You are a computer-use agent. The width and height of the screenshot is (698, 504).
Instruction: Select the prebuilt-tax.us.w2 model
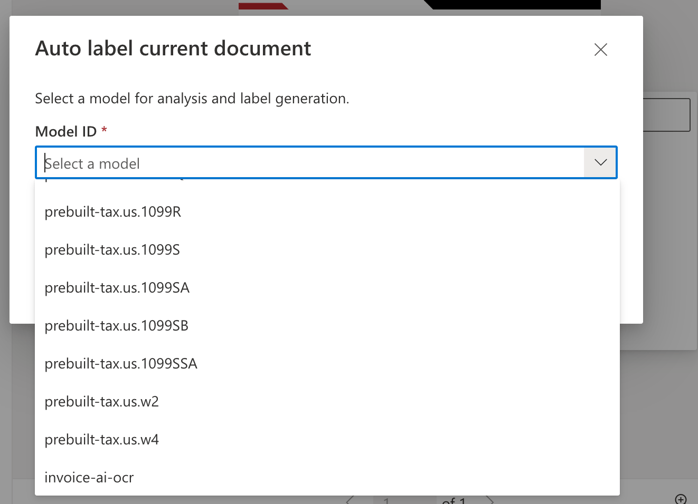[x=102, y=402]
